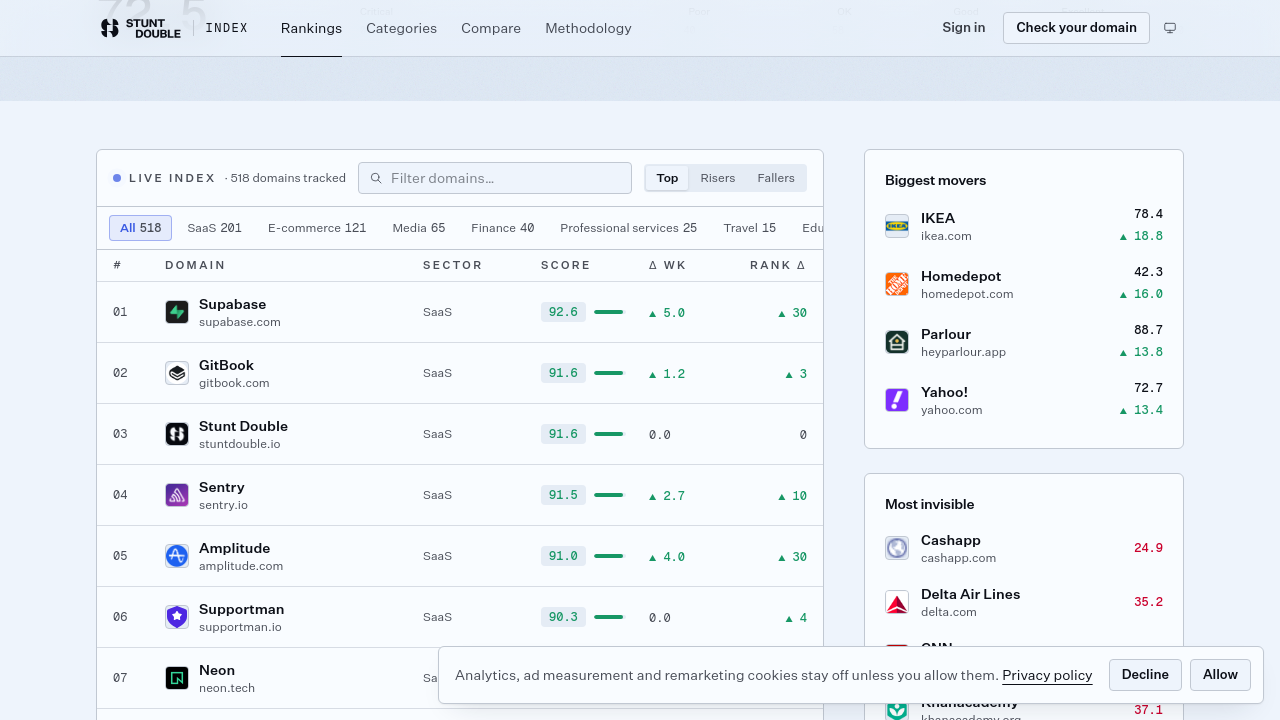This screenshot has height=720, width=1280.
Task: Open the Privacy policy link
Action: [x=1047, y=675]
